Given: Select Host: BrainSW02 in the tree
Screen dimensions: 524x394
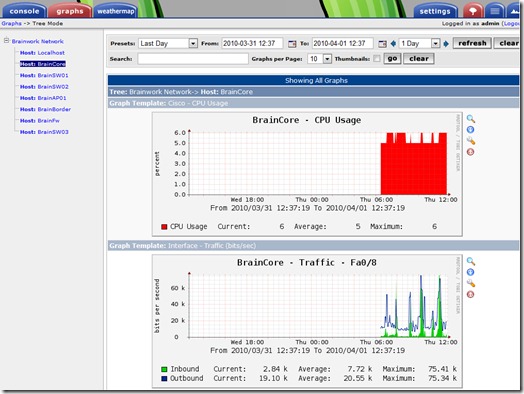Looking at the screenshot, I should 44,87.
